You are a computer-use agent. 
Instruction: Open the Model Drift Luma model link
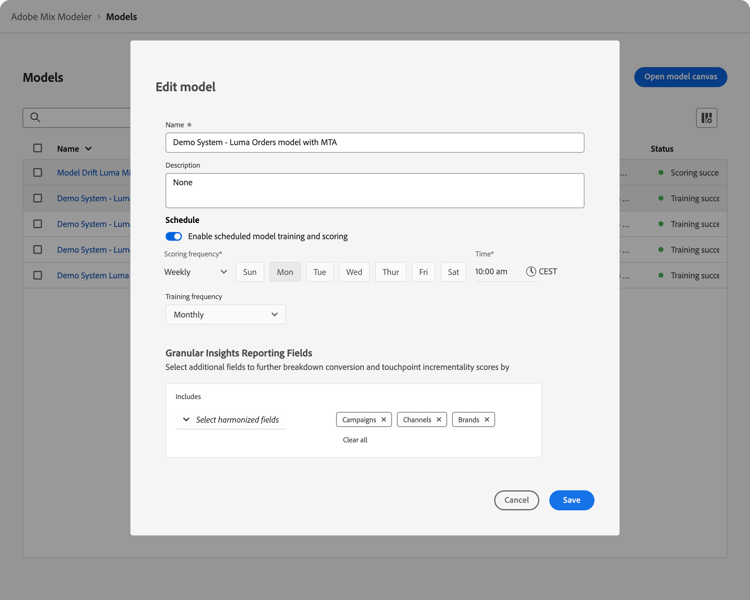[94, 173]
